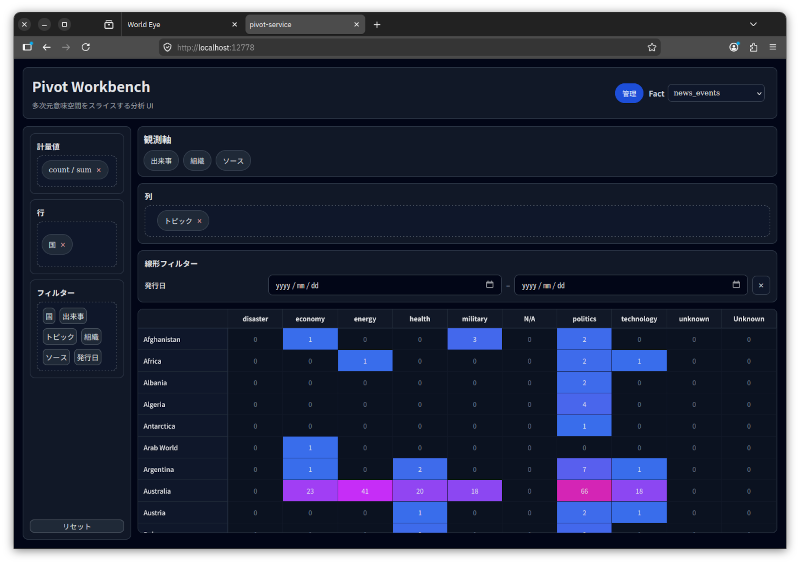Clear the 発行日 date range filter
Viewport: 800px width, 564px height.
761,285
